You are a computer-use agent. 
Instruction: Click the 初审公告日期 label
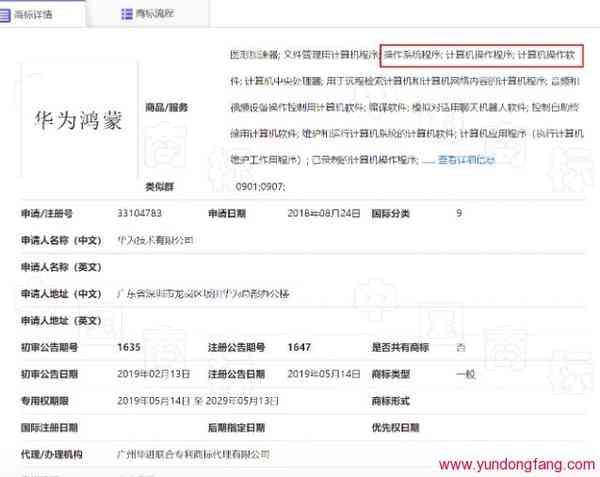pyautogui.click(x=49, y=374)
